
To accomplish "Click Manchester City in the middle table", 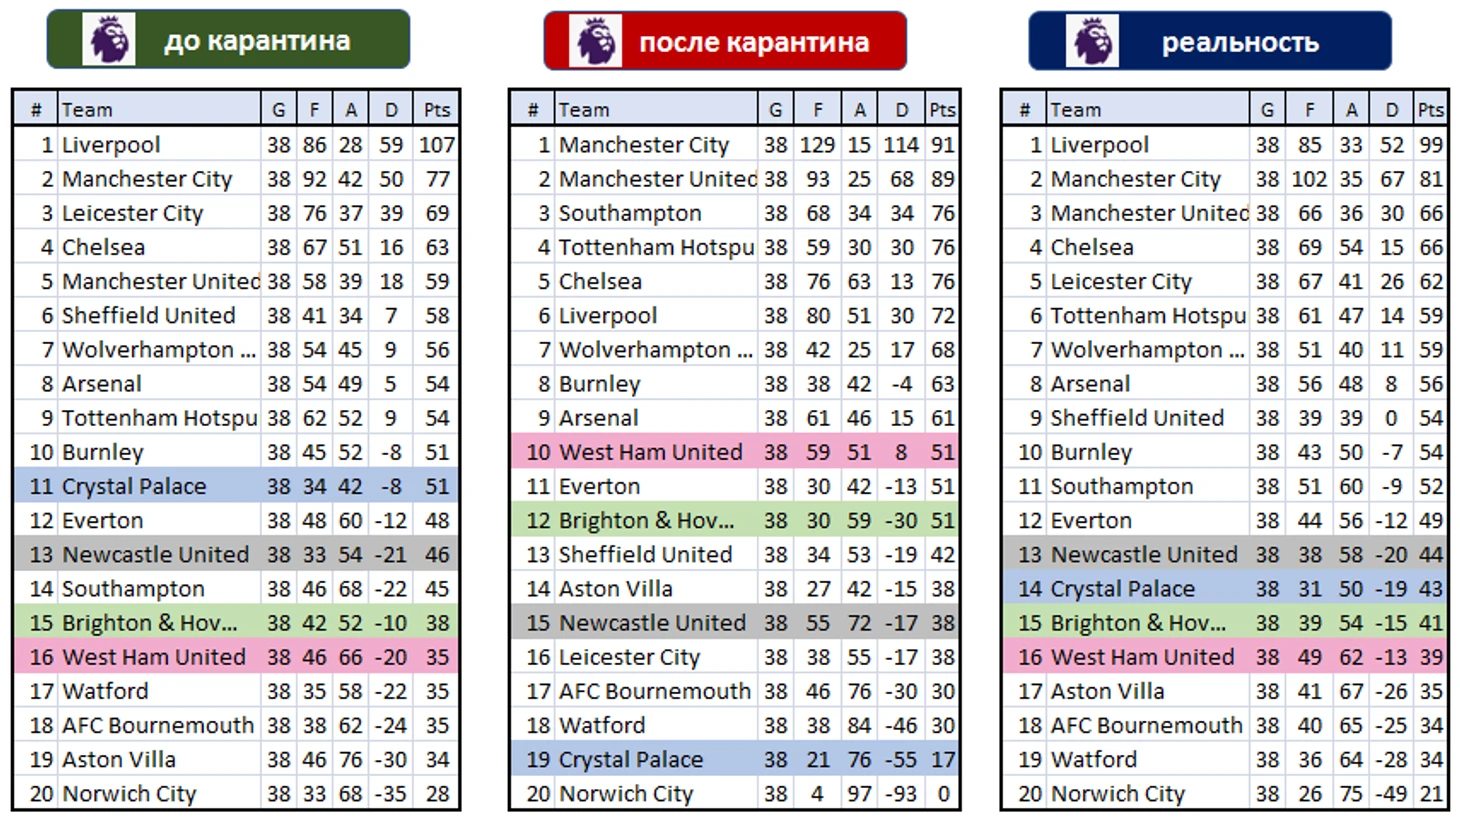I will click(644, 145).
